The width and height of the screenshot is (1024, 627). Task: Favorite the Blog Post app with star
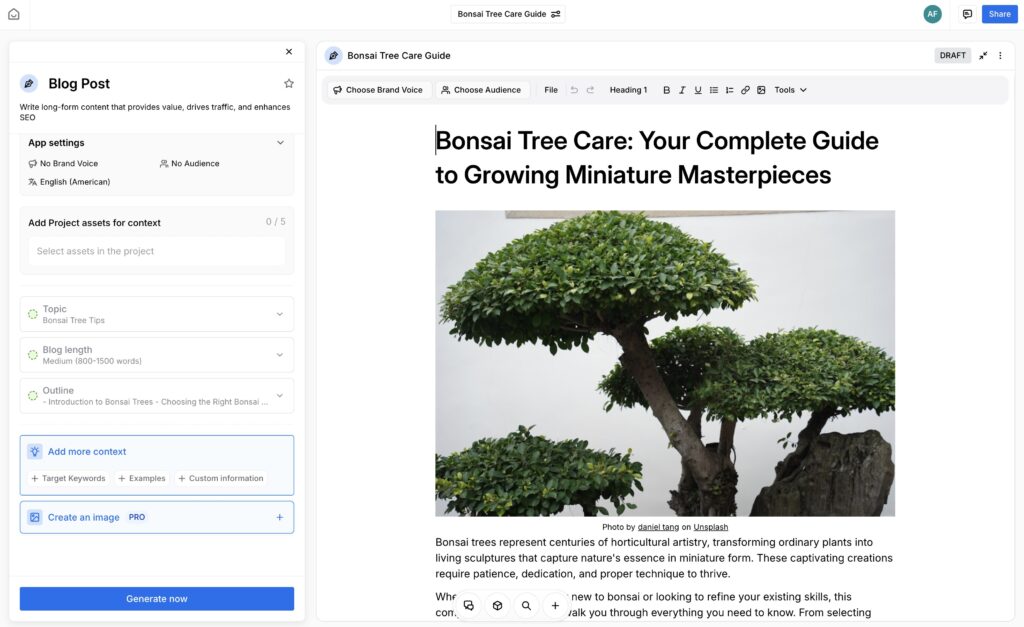point(289,83)
